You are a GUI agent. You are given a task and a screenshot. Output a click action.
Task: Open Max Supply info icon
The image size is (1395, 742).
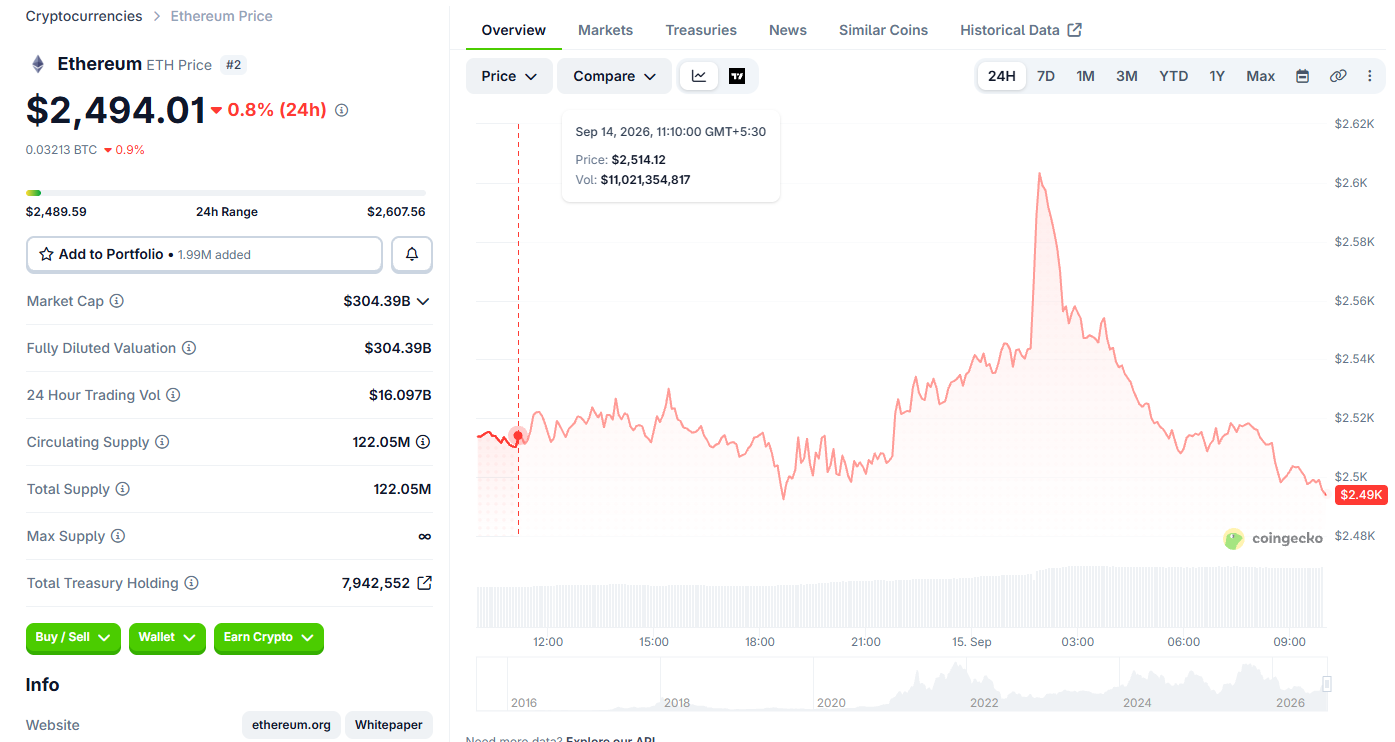[x=118, y=536]
